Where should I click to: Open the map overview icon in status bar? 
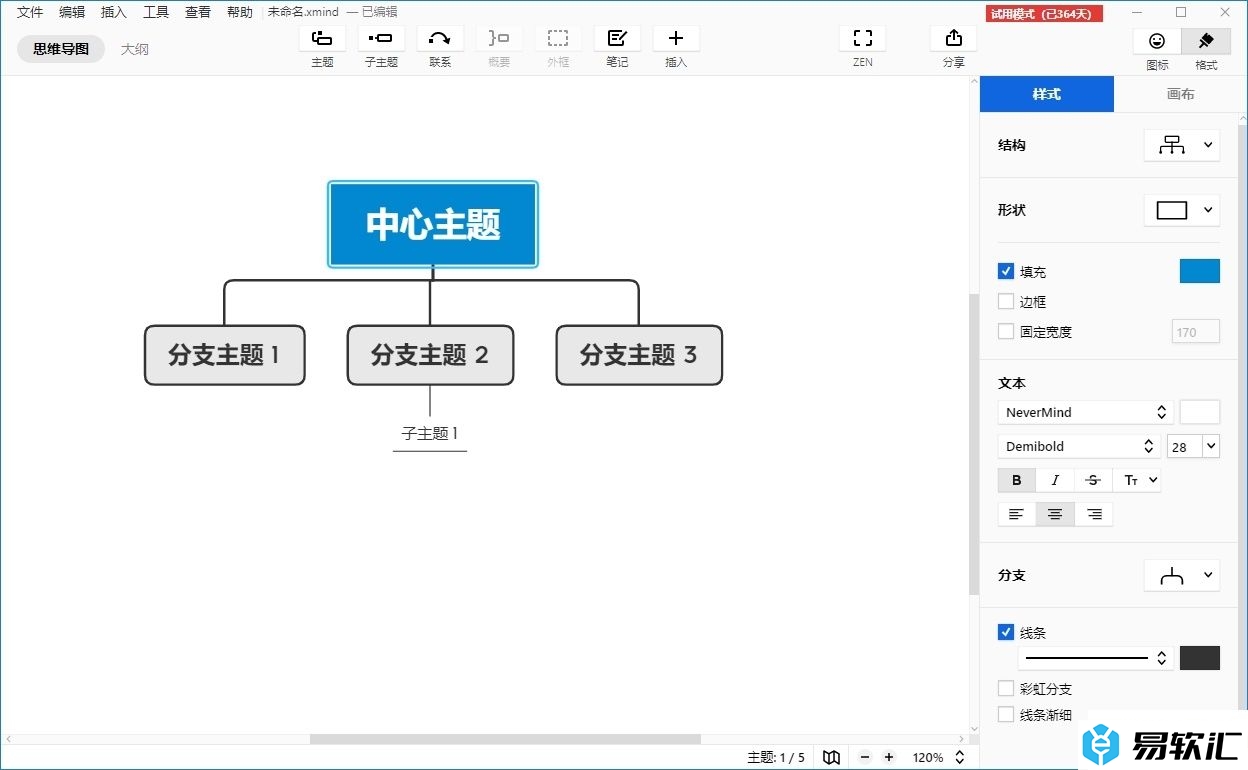(x=831, y=757)
